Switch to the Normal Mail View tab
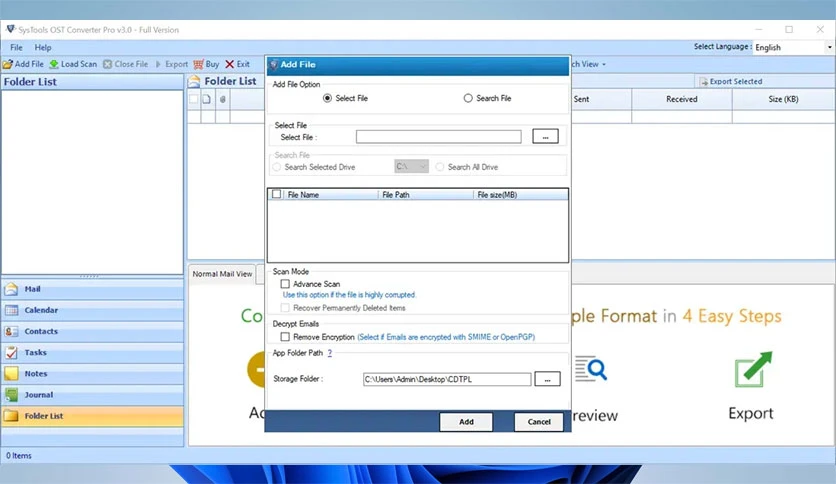836x484 pixels. [x=222, y=274]
